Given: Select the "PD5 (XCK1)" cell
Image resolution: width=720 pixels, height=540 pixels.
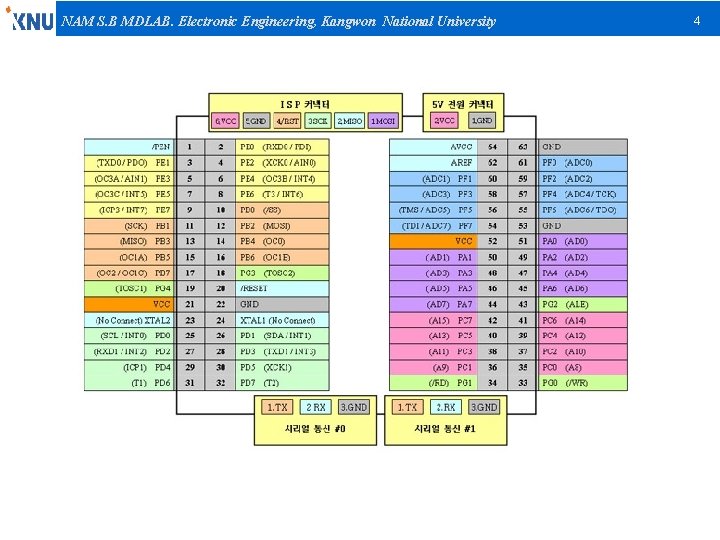Looking at the screenshot, I should (282, 367).
